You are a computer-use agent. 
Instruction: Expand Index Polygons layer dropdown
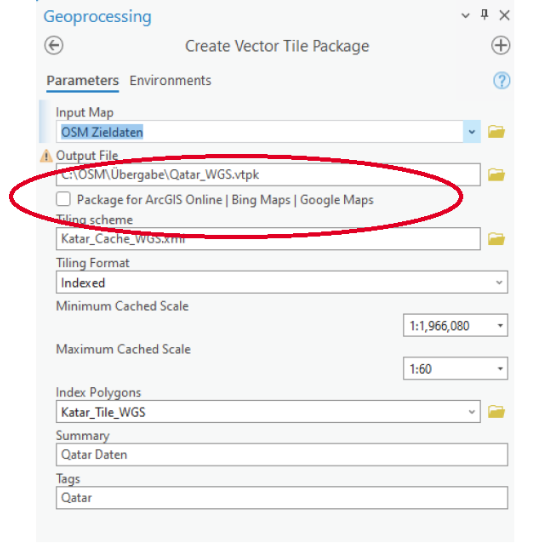472,412
